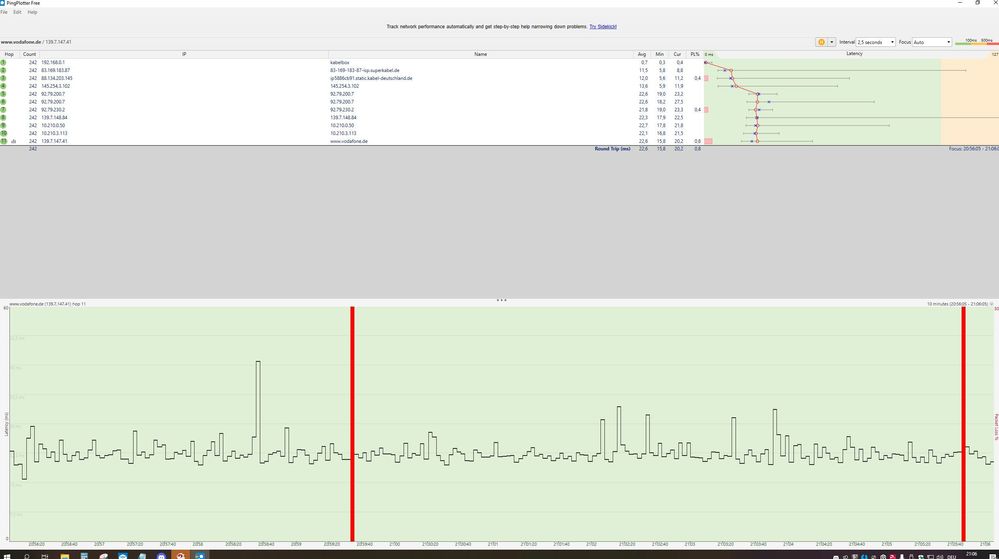Image resolution: width=999 pixels, height=559 pixels.
Task: Select the name 83-169-183-87-isp.superkabel.de
Action: pos(364,70)
